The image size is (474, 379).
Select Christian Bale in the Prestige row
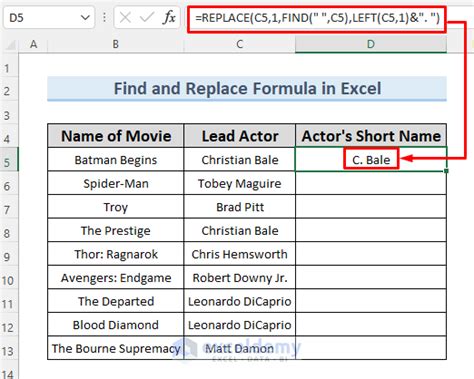[x=240, y=231]
